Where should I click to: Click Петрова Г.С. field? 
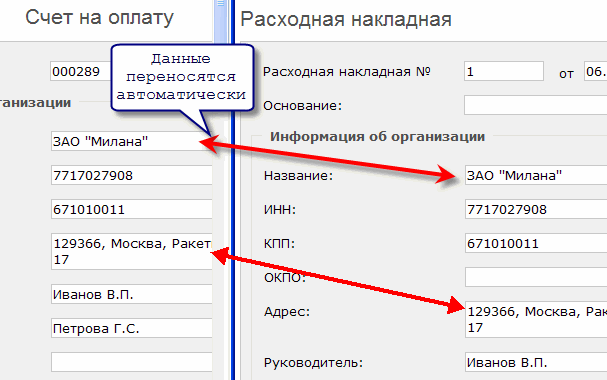click(x=132, y=329)
